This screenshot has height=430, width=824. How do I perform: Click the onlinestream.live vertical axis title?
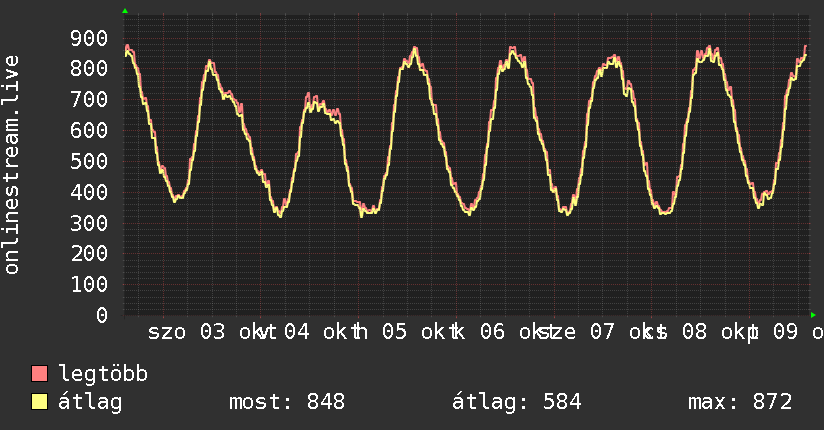click(12, 165)
